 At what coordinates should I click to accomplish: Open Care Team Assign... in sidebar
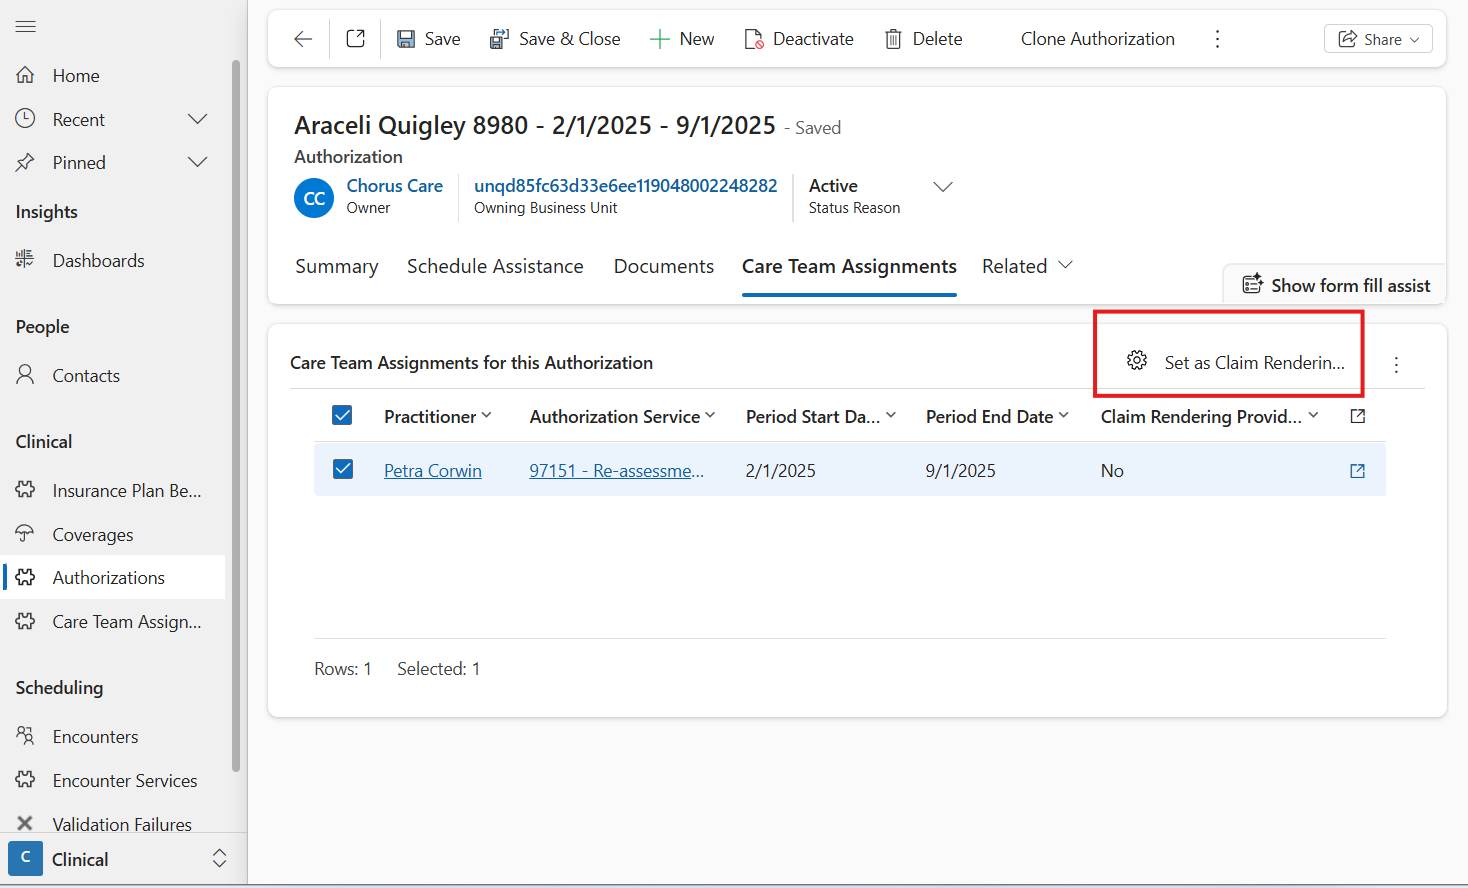point(114,621)
